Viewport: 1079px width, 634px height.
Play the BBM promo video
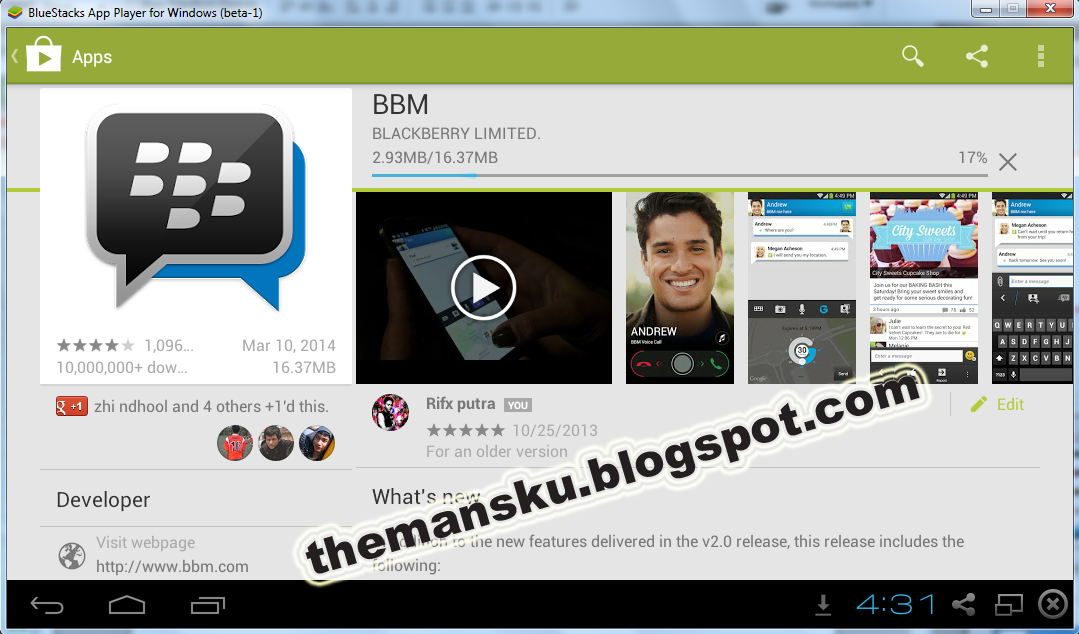[x=484, y=288]
